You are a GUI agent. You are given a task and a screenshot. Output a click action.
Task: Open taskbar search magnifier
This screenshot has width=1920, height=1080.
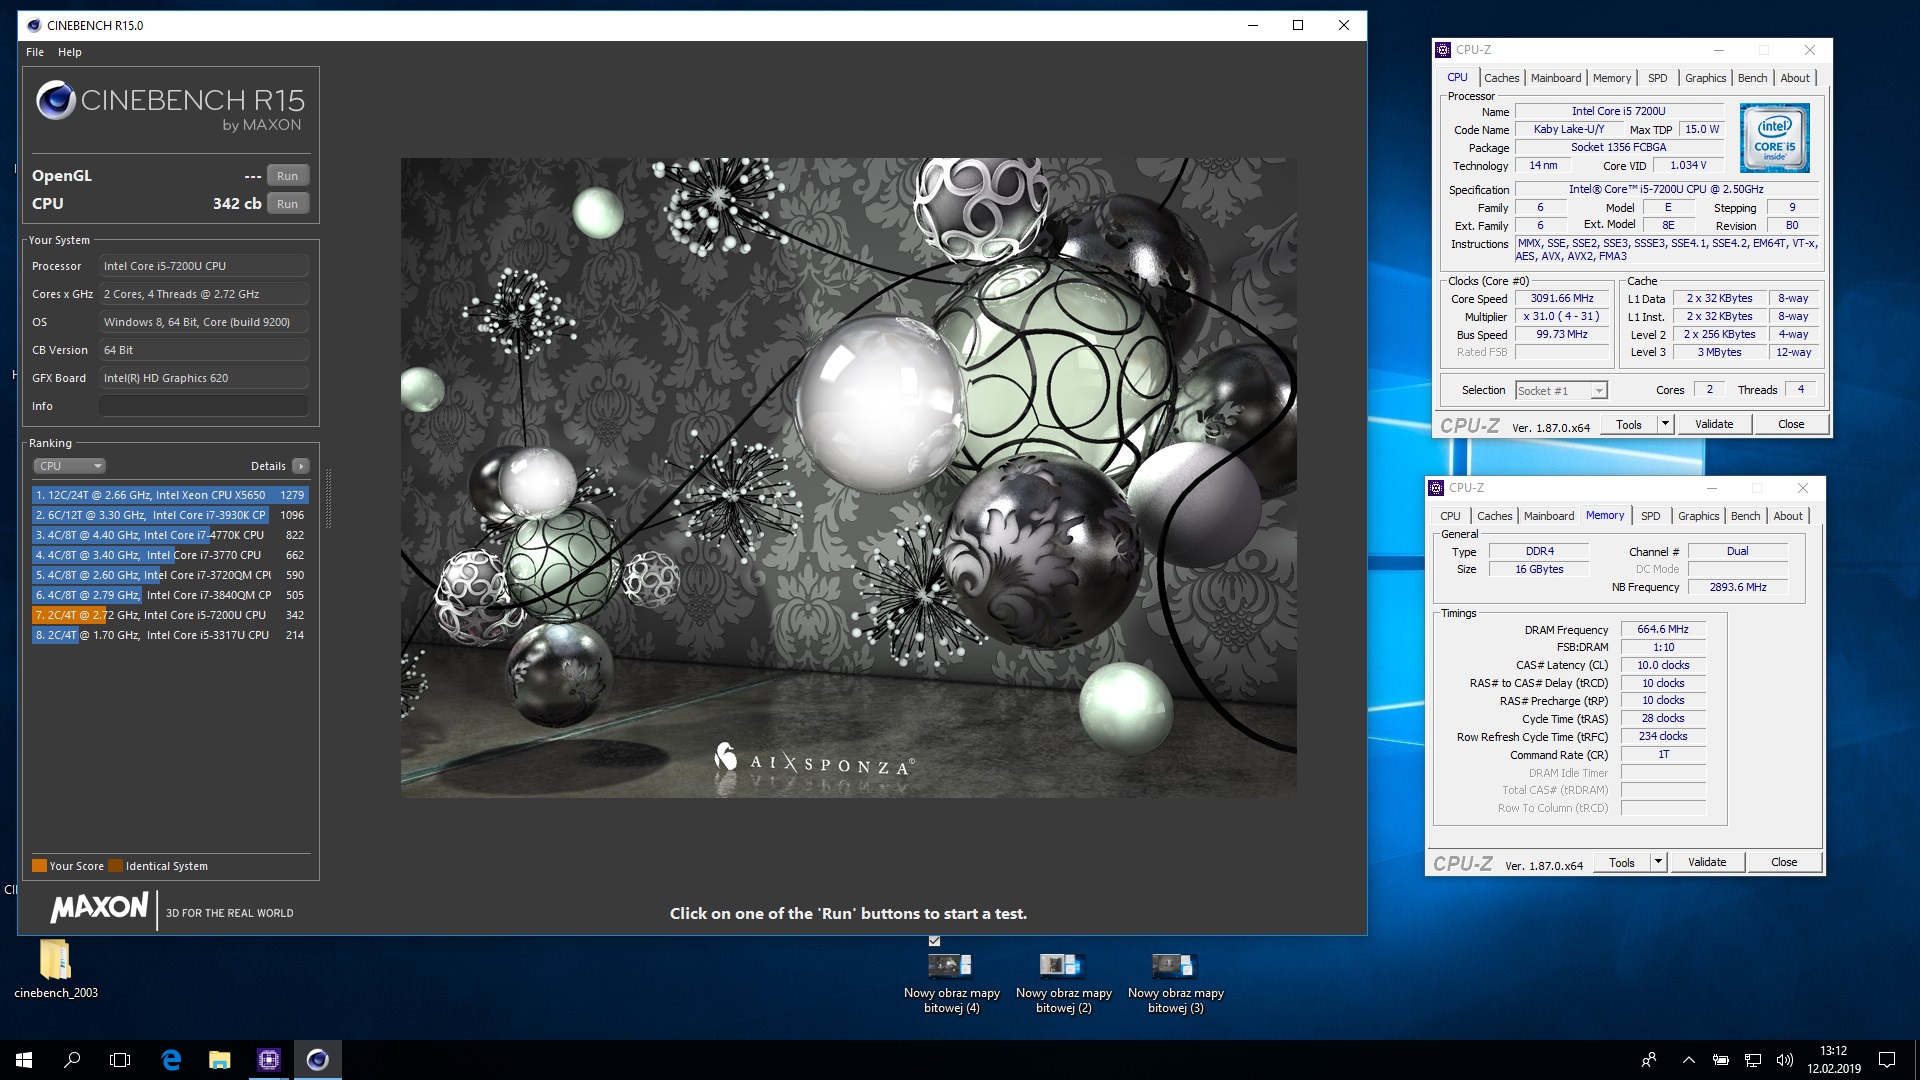72,1060
